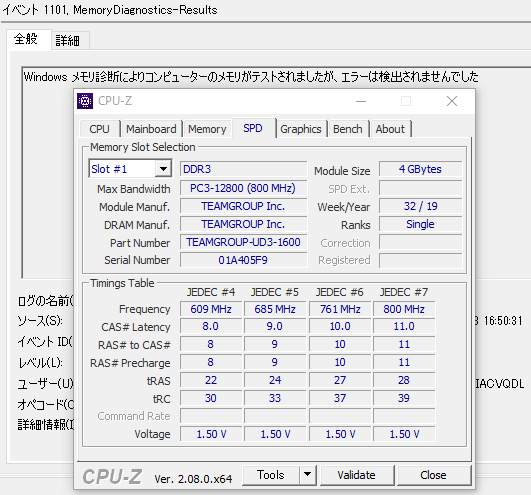Click the empty Correction field
531x495 pixels.
[421, 242]
